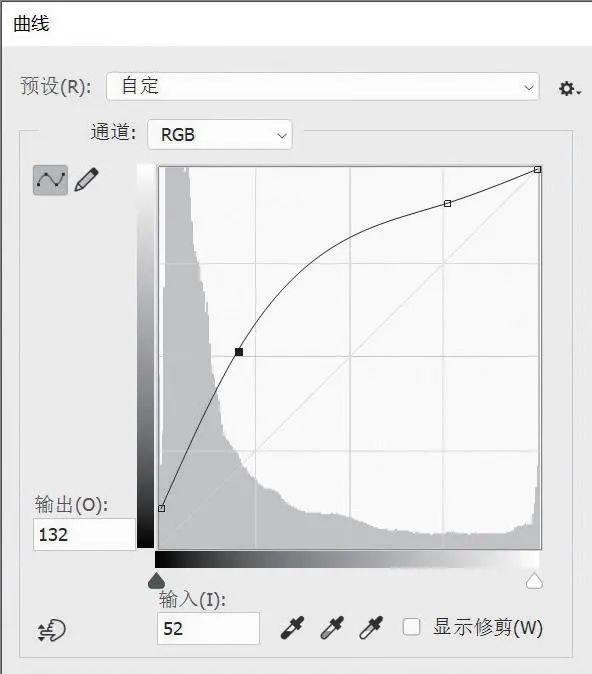Select the solid black curve control point
The height and width of the screenshot is (674, 592).
(239, 352)
